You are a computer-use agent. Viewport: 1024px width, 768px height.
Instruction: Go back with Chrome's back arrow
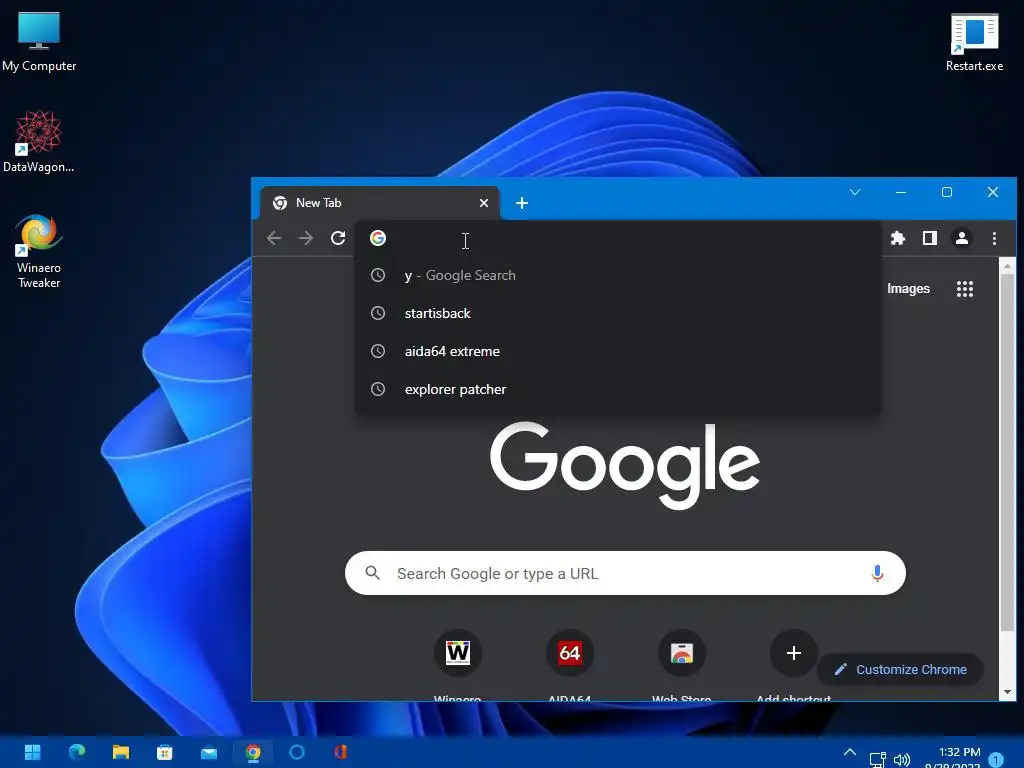tap(274, 238)
